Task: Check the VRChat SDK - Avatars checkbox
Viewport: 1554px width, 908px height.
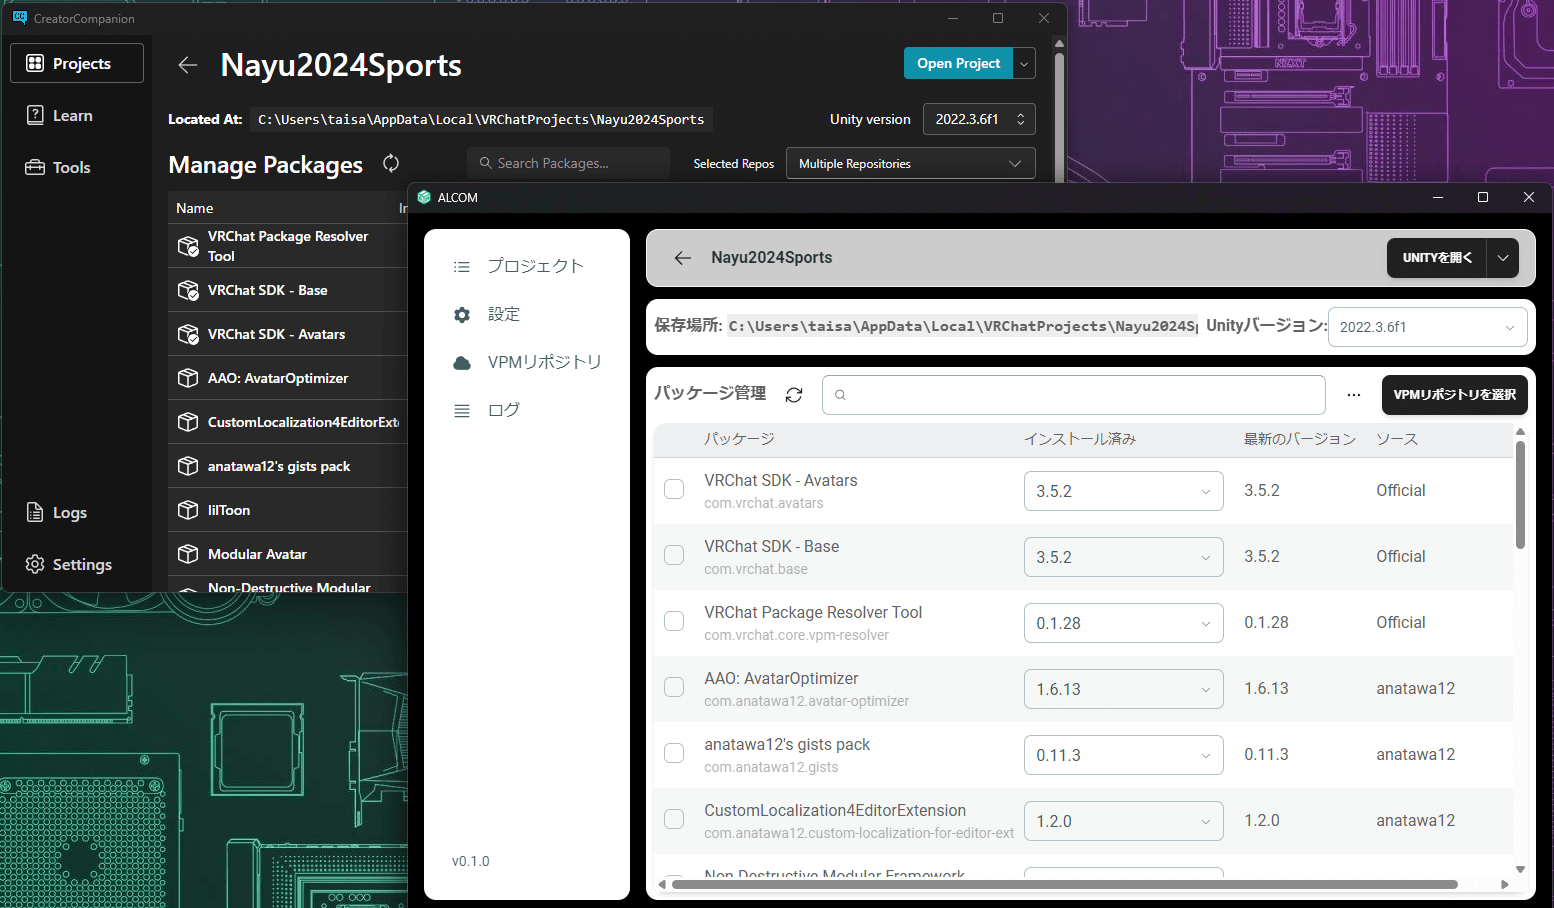Action: [x=674, y=489]
